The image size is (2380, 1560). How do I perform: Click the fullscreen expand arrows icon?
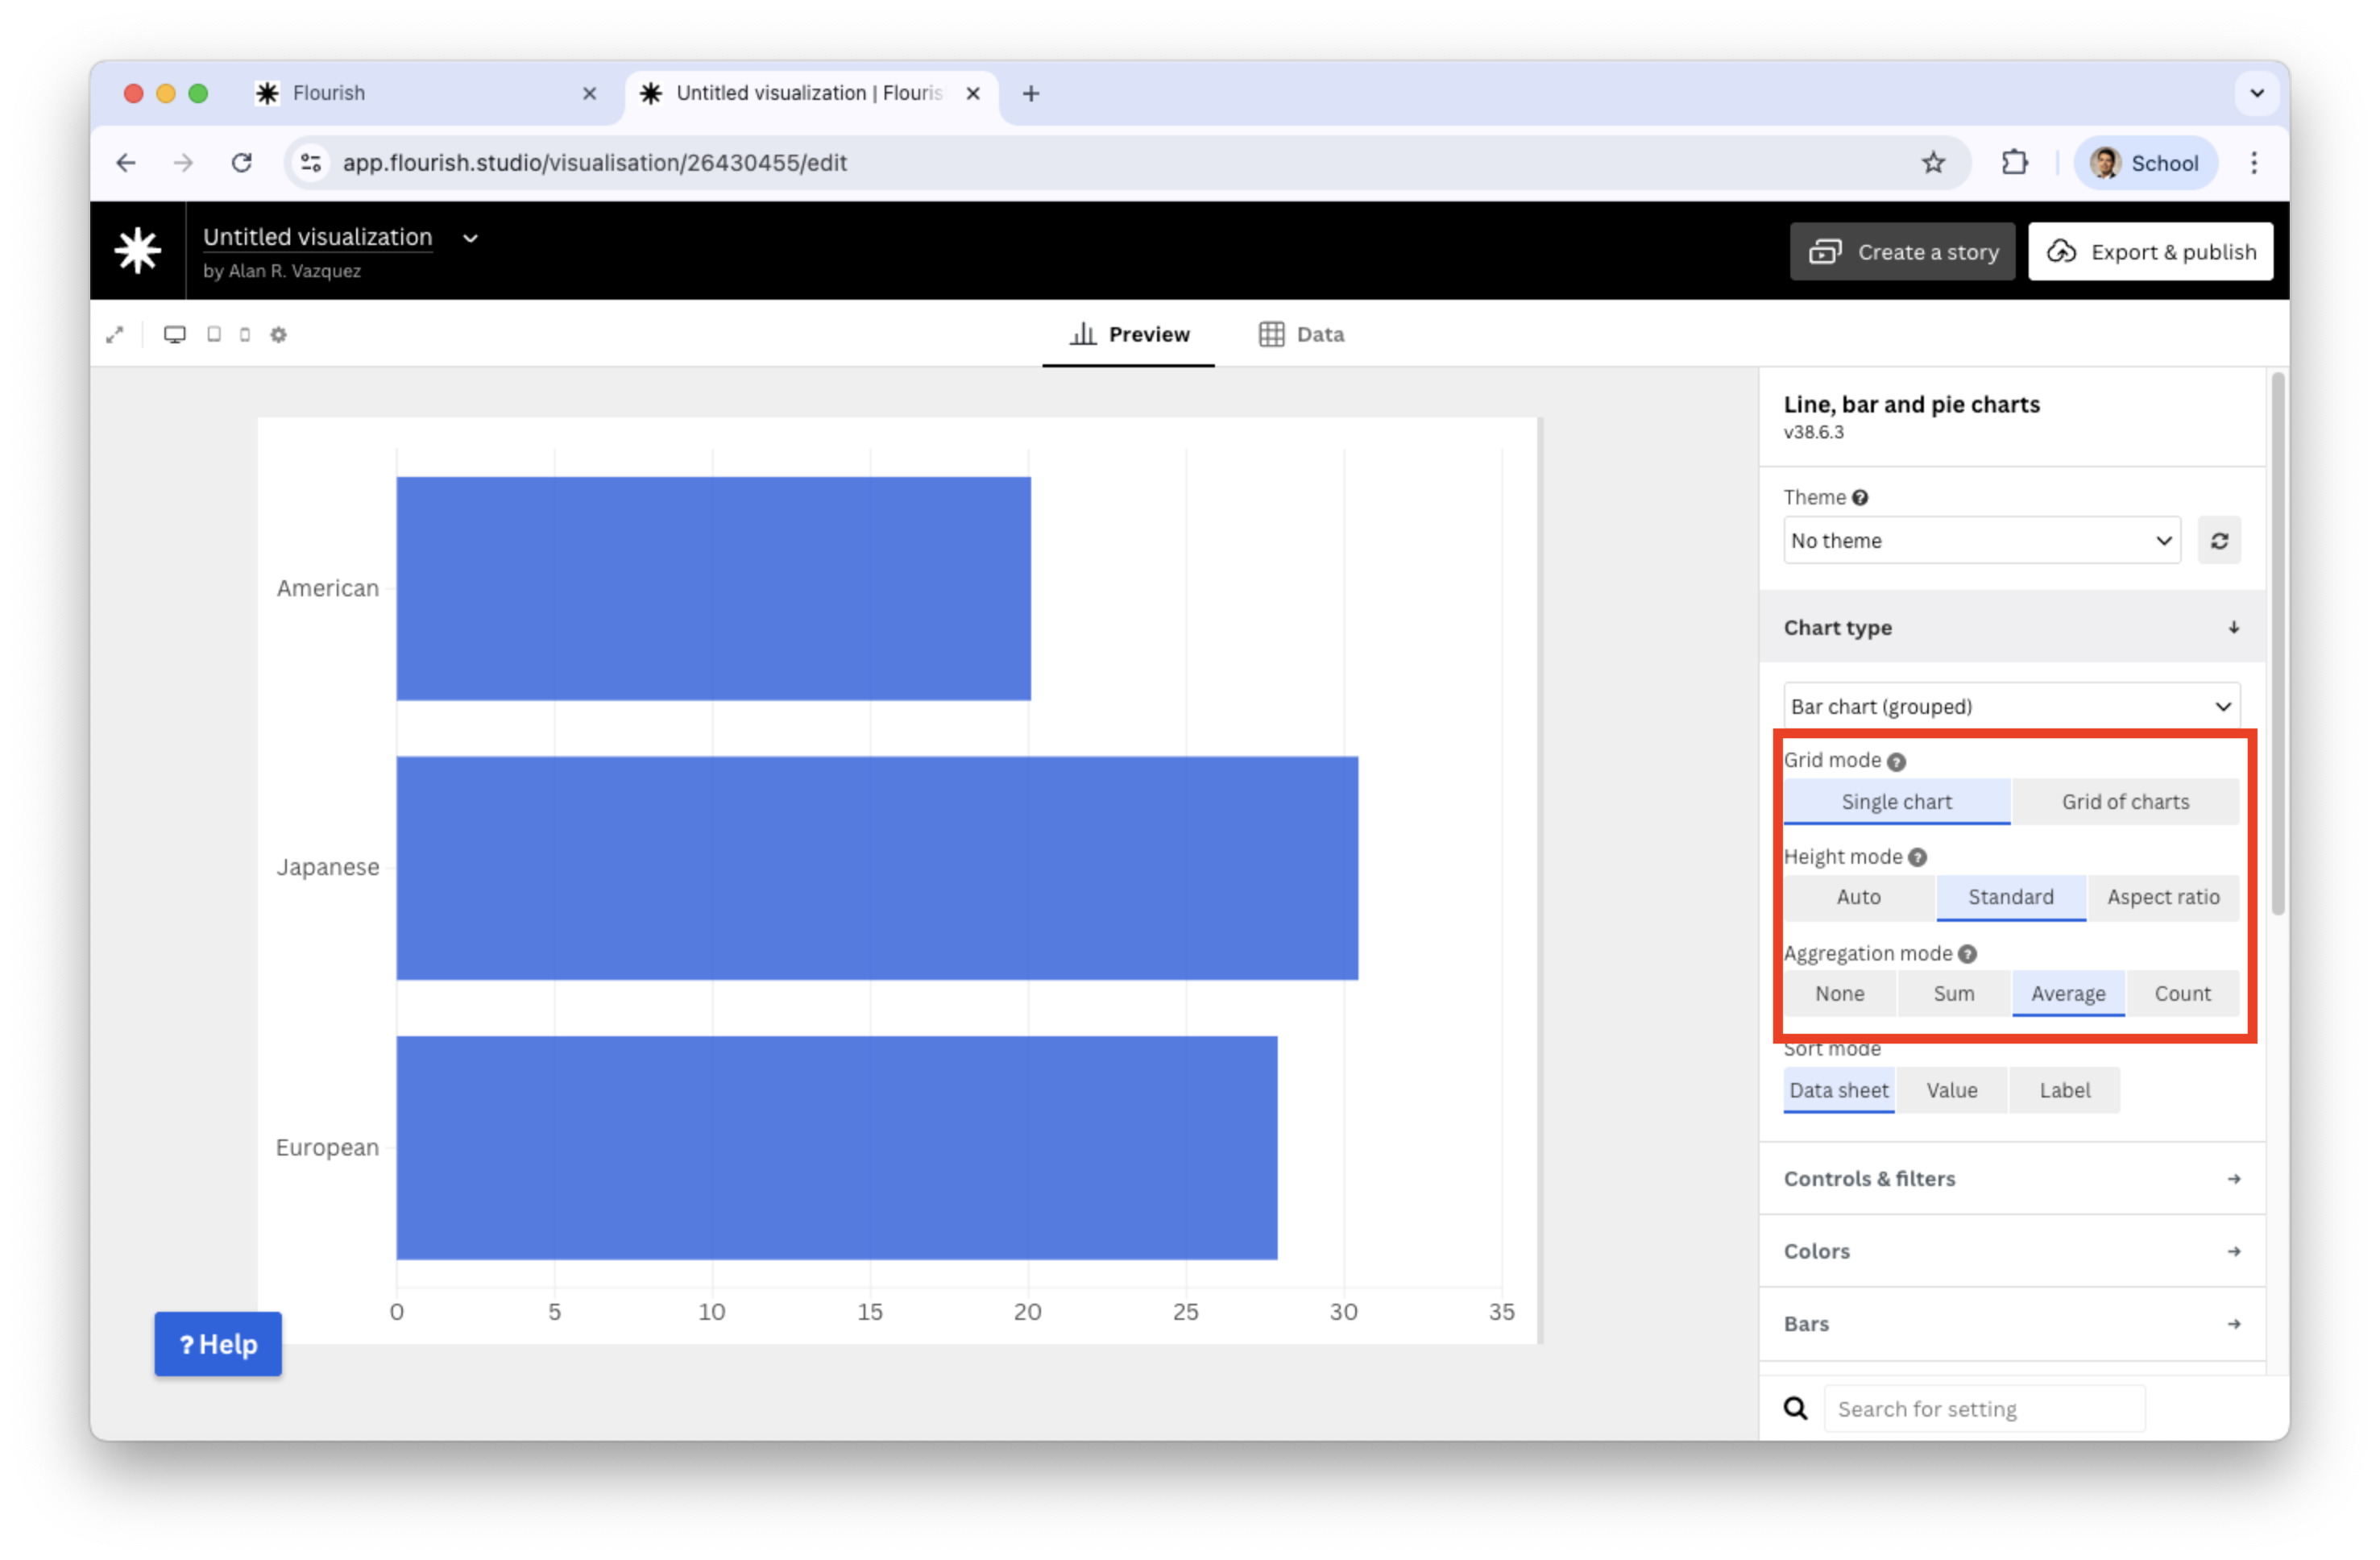coord(115,335)
